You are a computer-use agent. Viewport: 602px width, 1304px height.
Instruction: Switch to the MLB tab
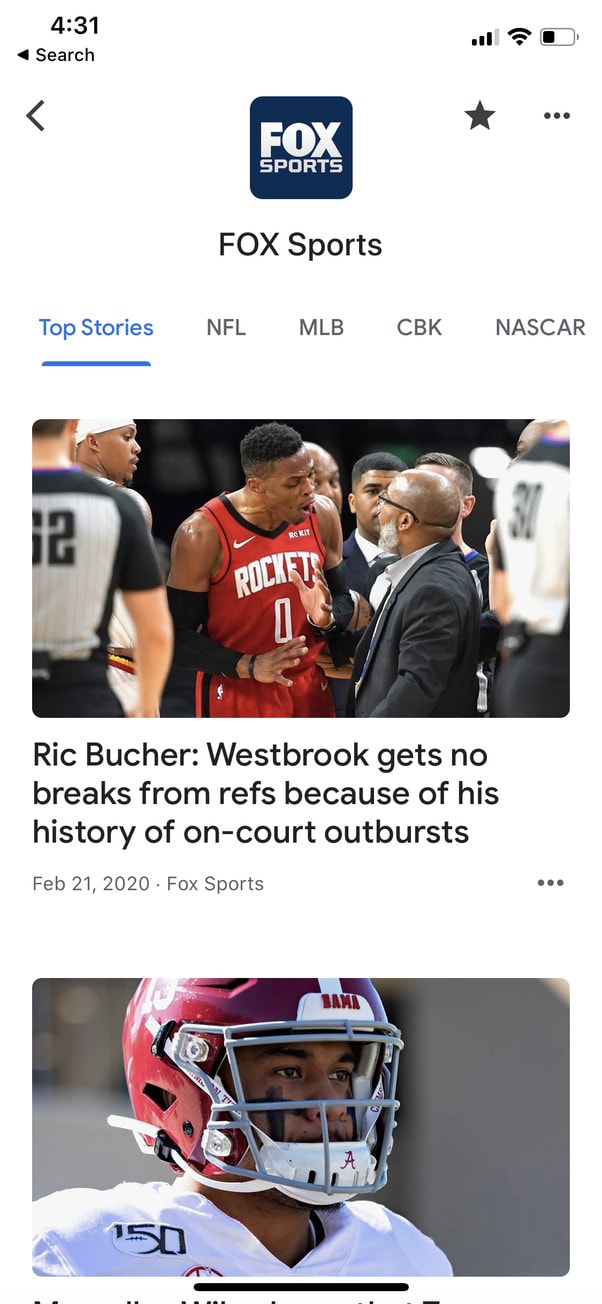[321, 328]
